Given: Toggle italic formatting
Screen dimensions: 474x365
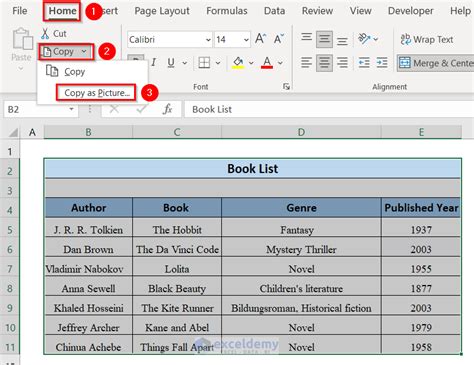Looking at the screenshot, I should (x=153, y=62).
